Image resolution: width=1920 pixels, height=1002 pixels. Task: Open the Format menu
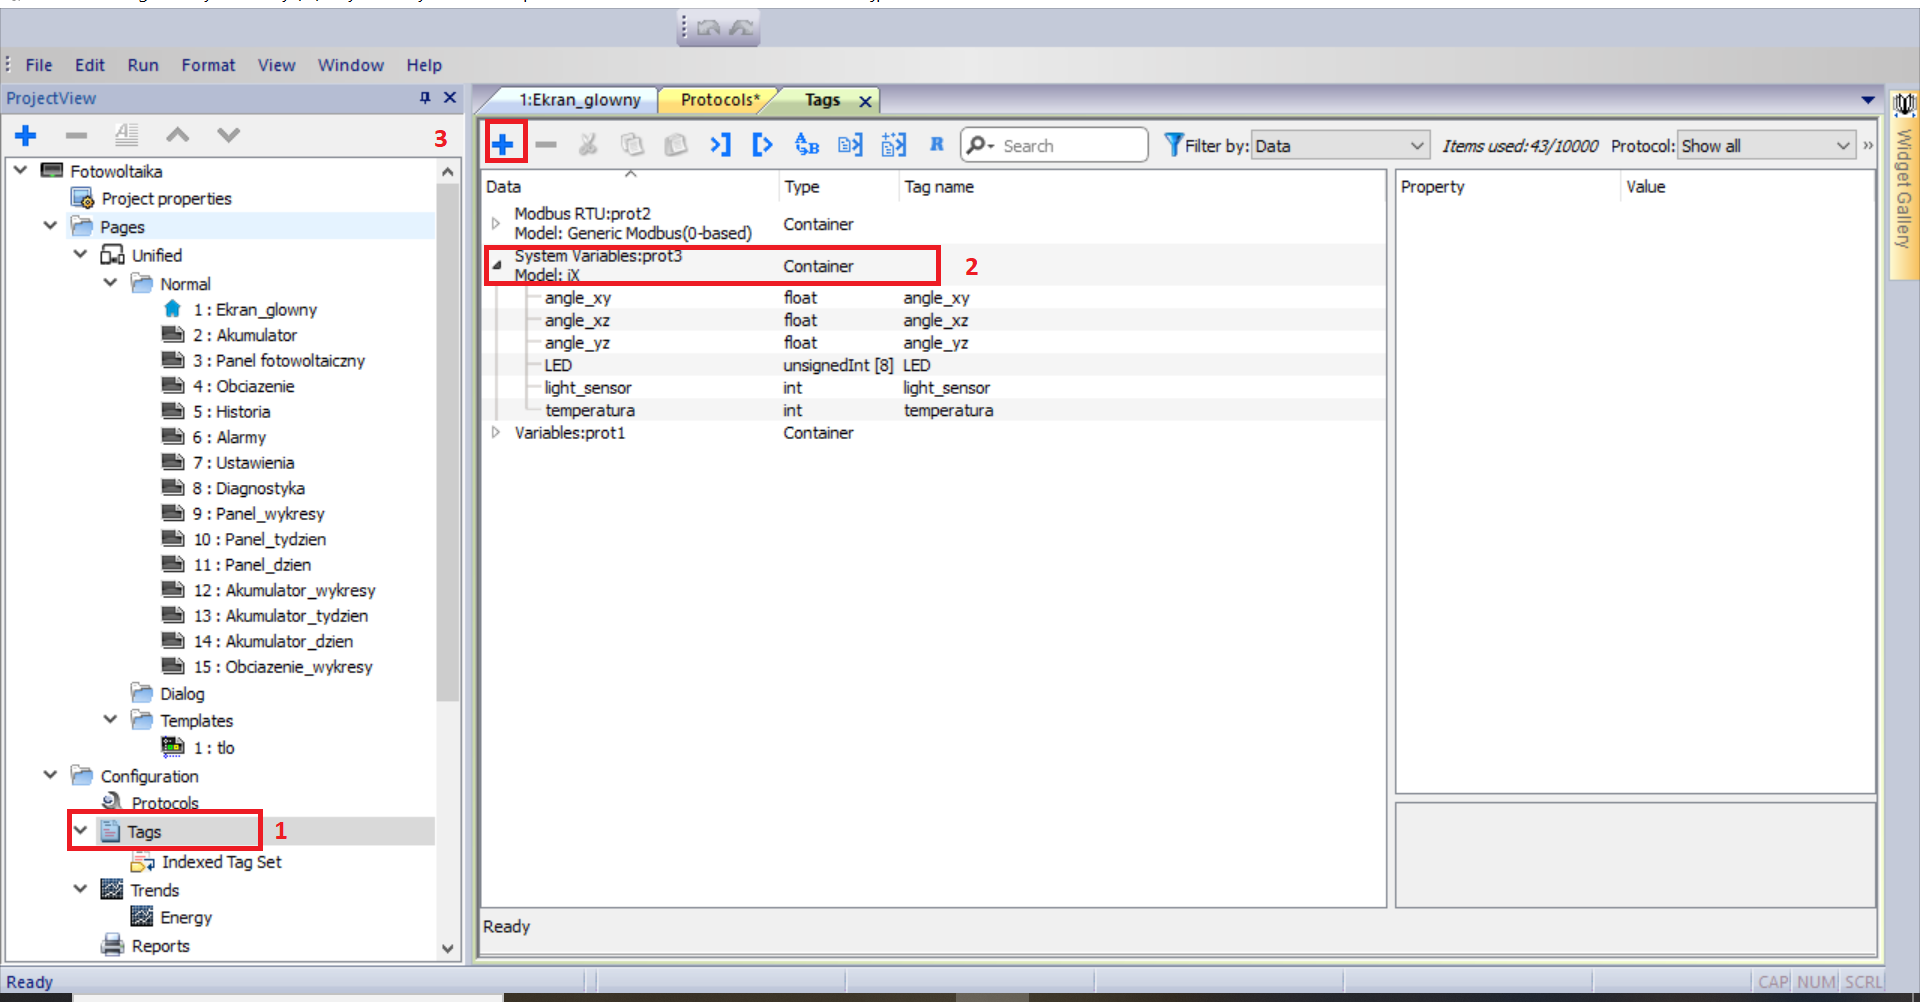point(208,65)
